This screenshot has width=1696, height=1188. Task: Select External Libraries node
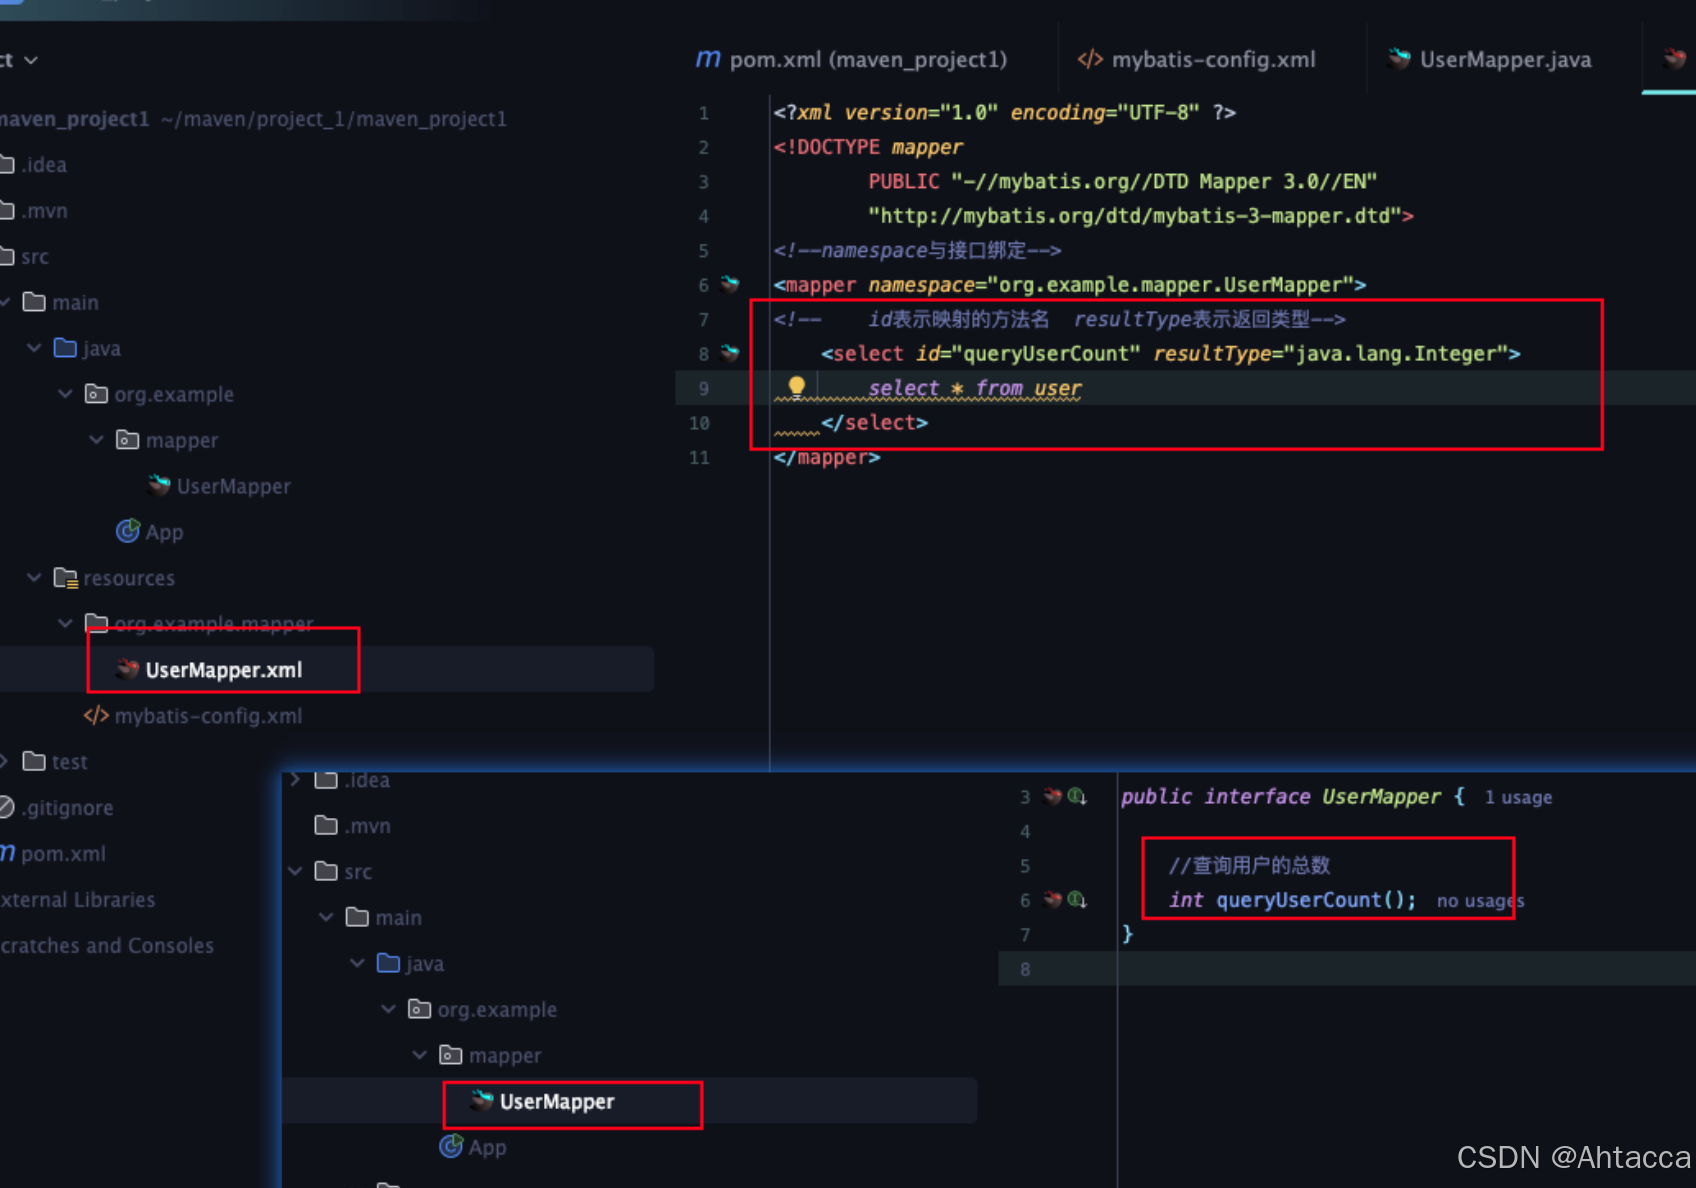(x=78, y=900)
